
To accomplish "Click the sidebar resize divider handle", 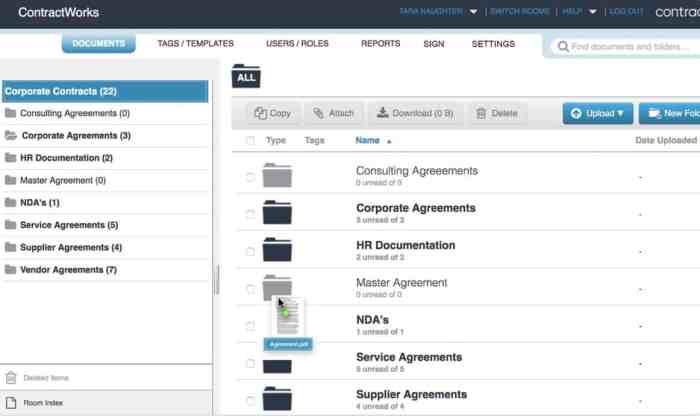I will pos(217,279).
